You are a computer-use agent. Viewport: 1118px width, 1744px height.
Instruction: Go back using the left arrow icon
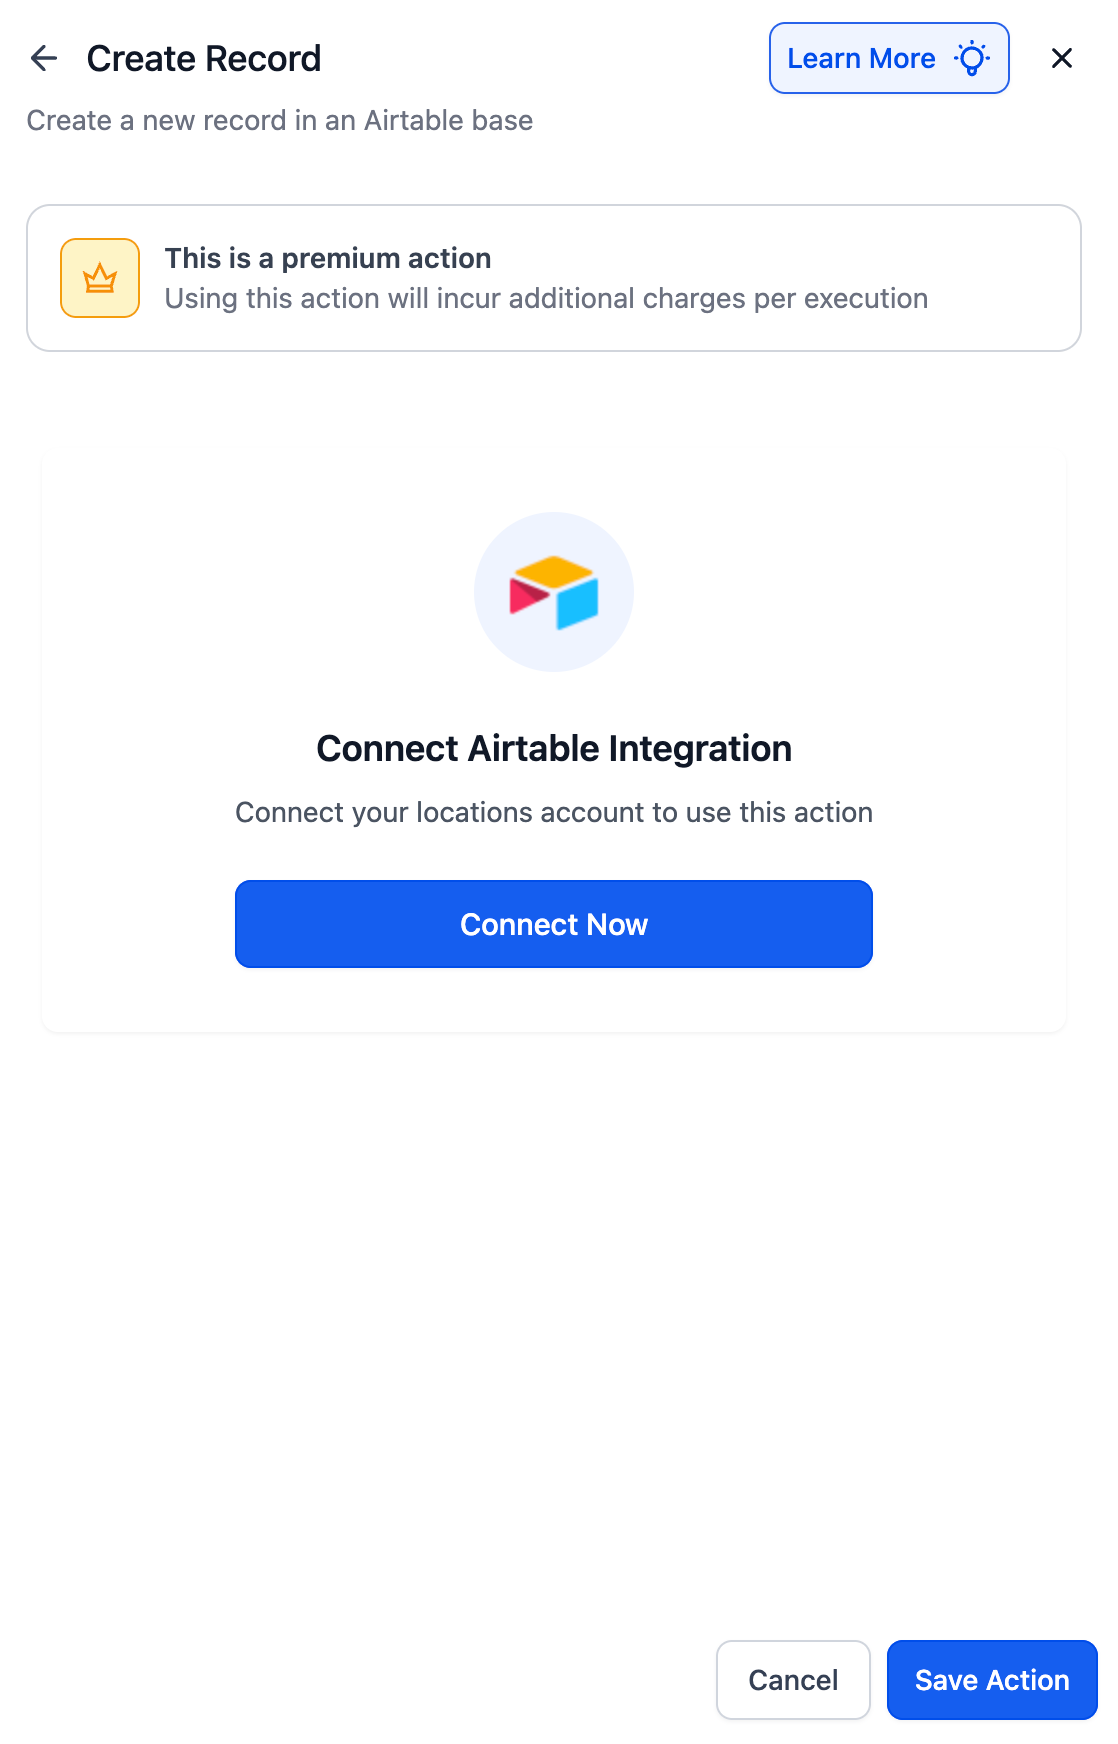point(44,59)
